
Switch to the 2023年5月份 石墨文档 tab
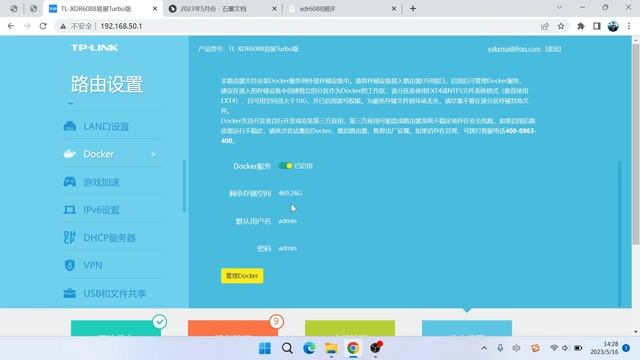pyautogui.click(x=222, y=9)
